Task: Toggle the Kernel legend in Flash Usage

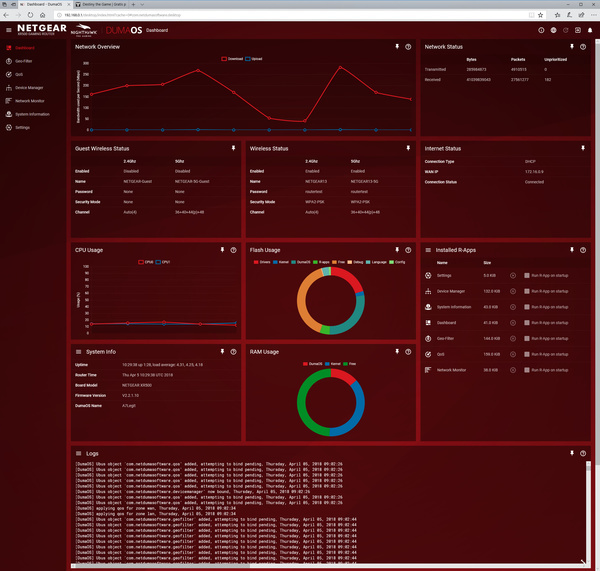Action: (x=281, y=262)
